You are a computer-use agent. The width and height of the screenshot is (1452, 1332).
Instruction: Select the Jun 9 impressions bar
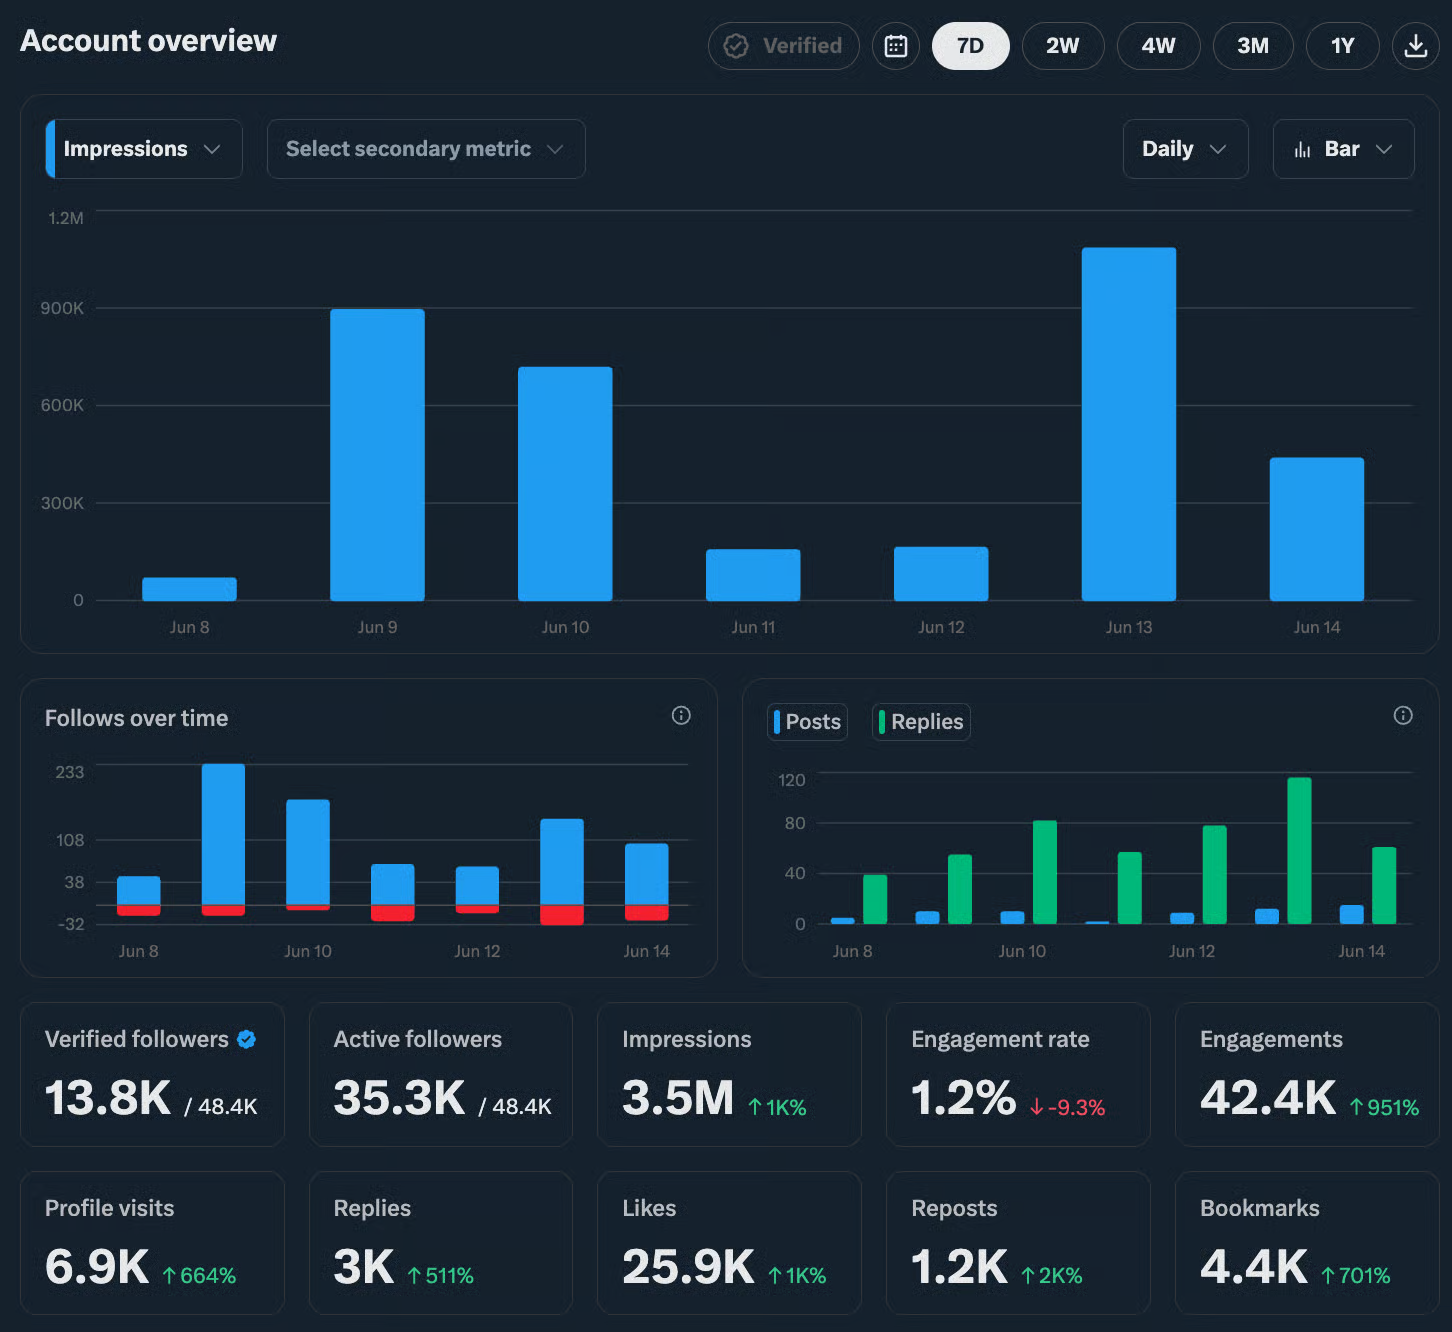tap(377, 455)
